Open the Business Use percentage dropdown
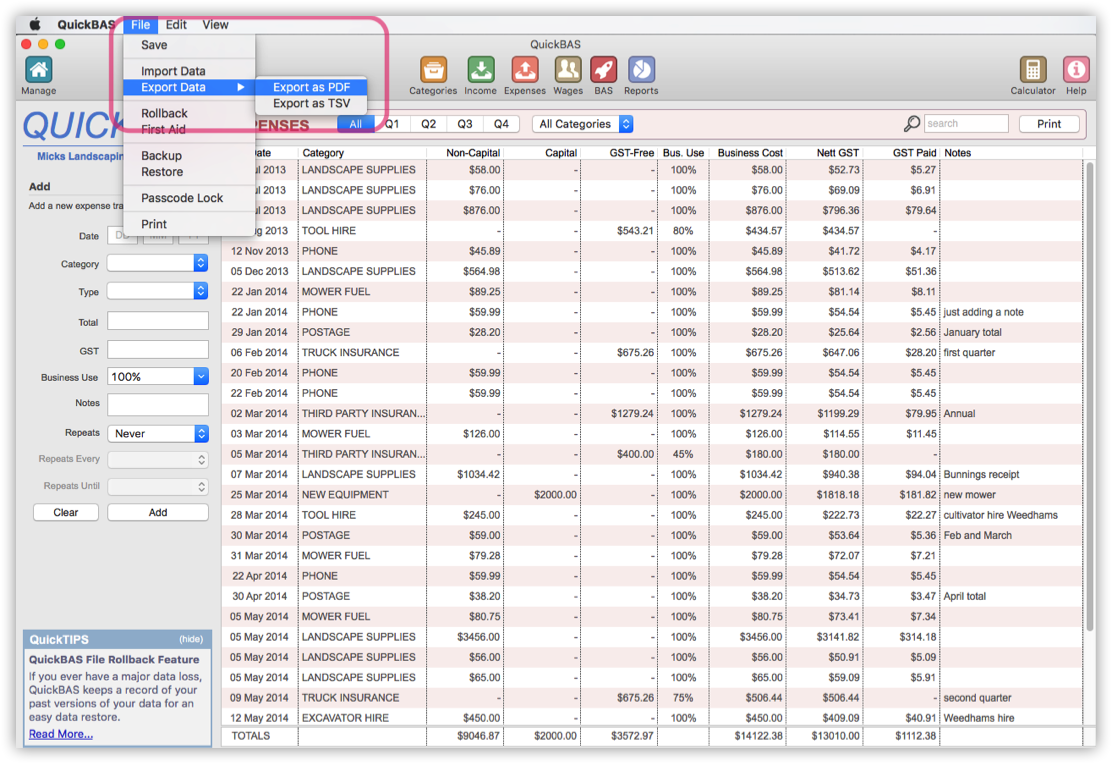Image resolution: width=1112 pixels, height=764 pixels. (156, 375)
